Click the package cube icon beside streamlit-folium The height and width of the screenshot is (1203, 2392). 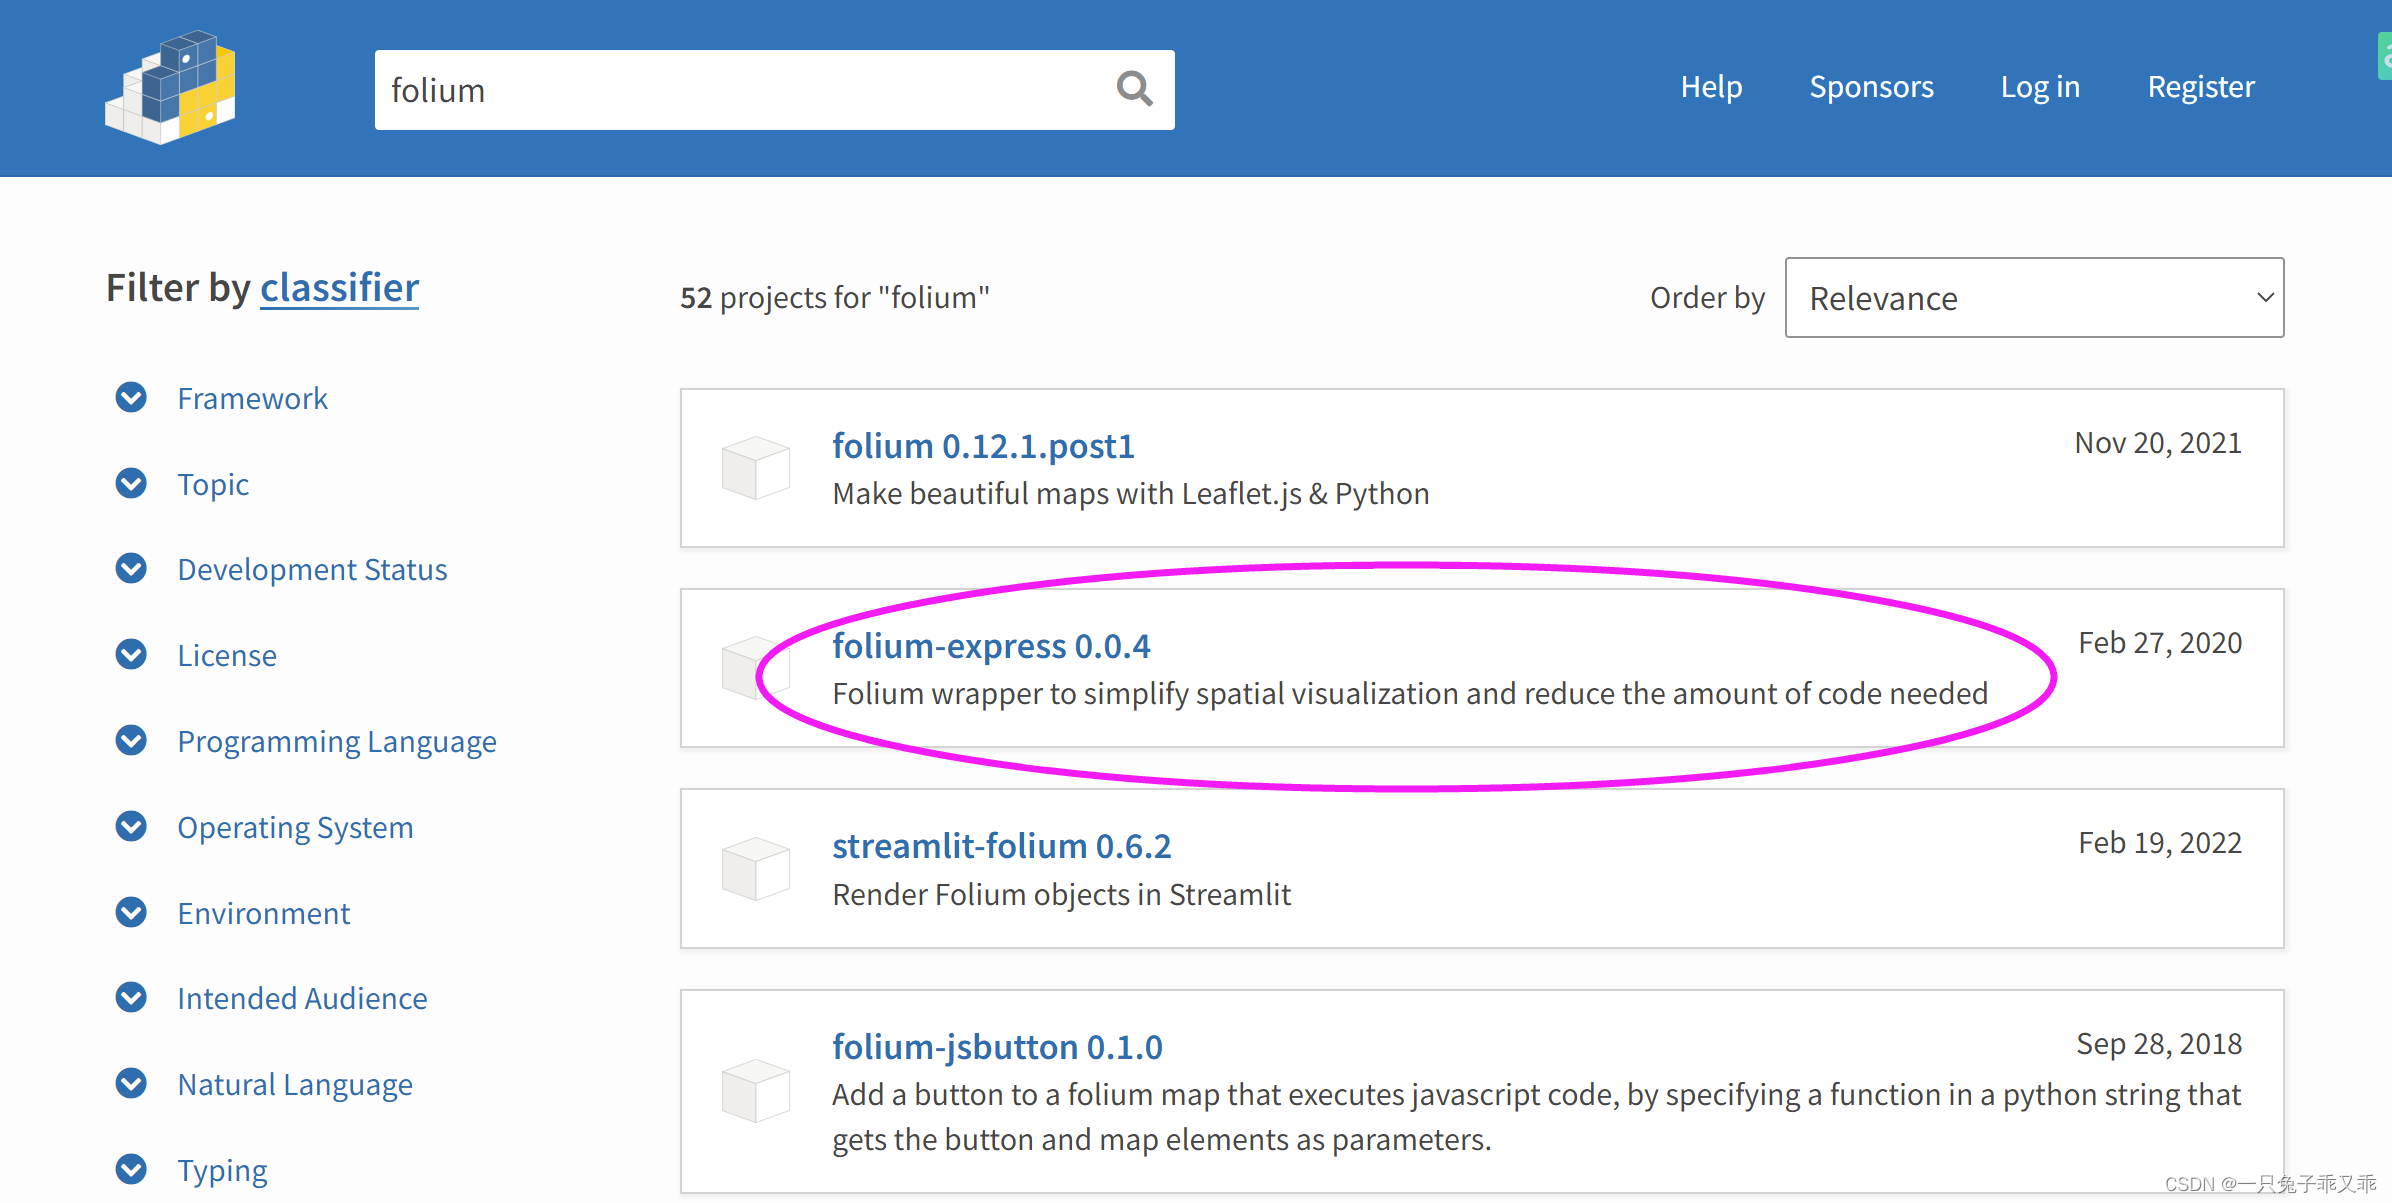(756, 868)
